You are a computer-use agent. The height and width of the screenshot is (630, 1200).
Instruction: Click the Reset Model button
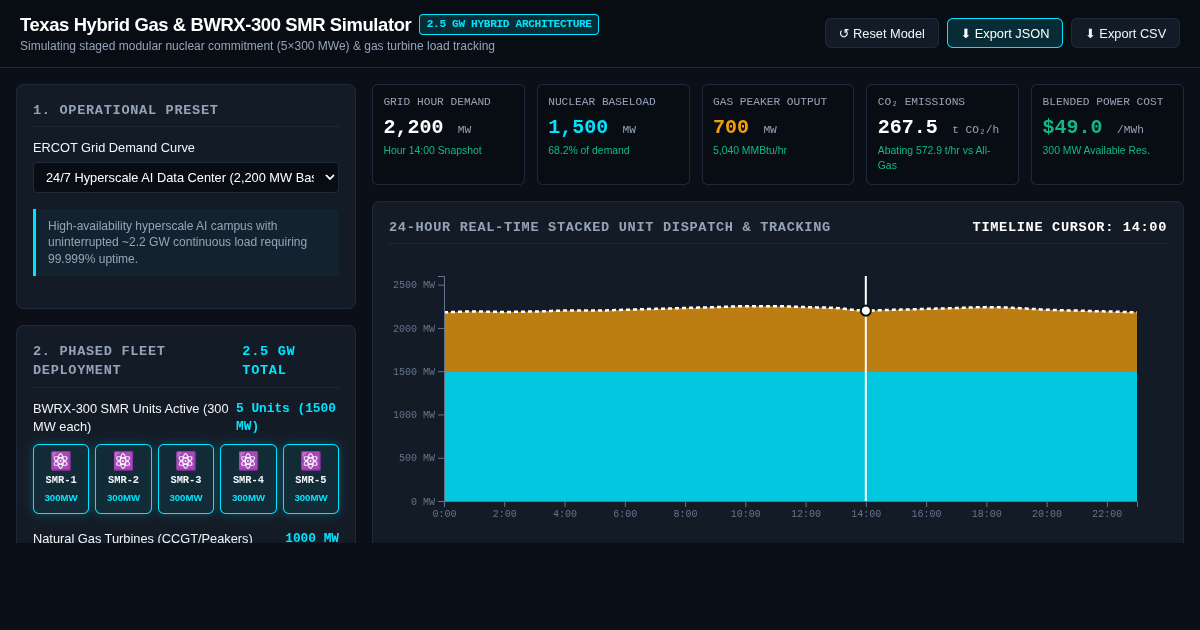click(x=882, y=33)
